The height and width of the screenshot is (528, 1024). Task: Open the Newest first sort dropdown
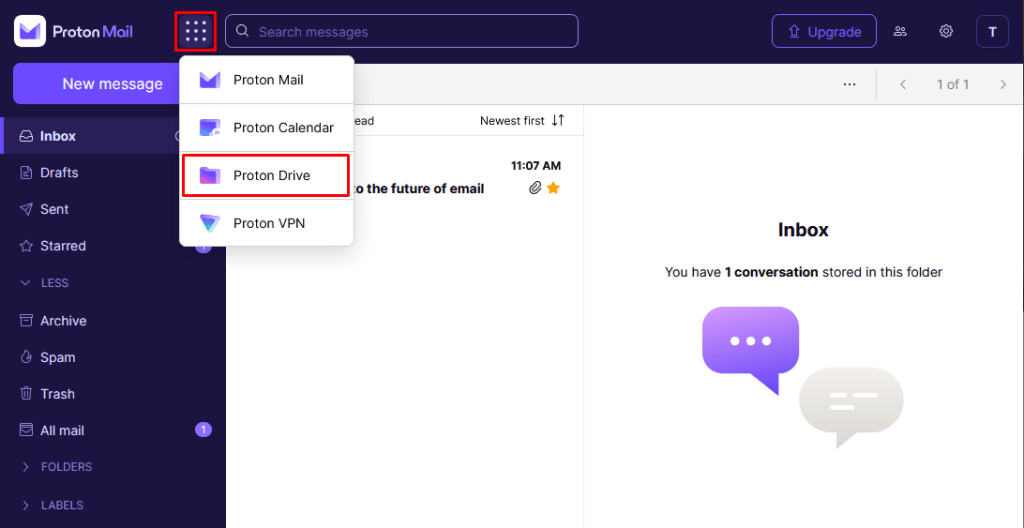point(522,120)
